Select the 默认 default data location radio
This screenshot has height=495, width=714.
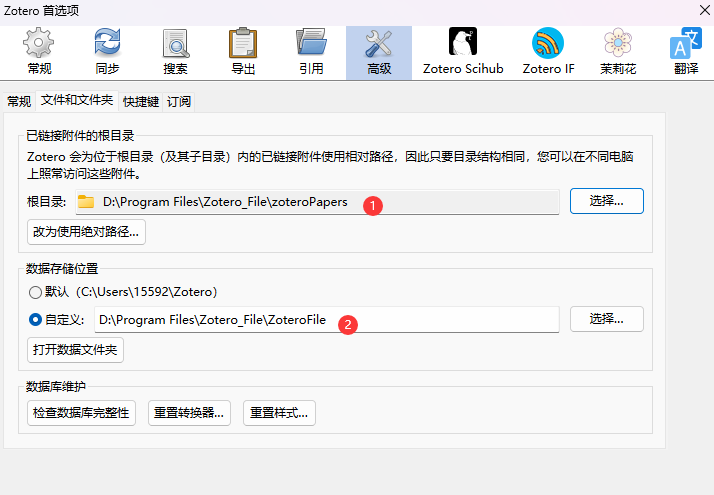35,292
